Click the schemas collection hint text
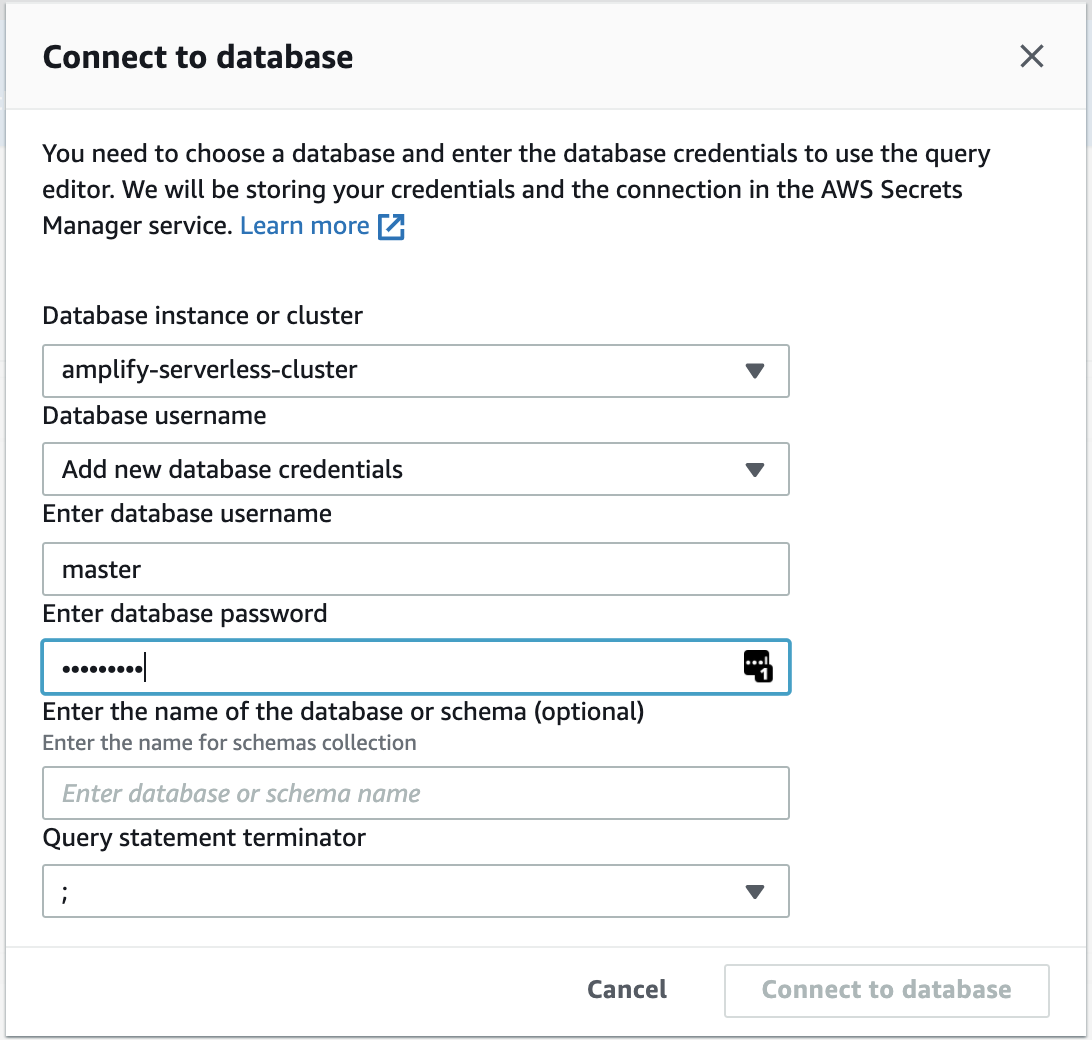This screenshot has width=1092, height=1040. pyautogui.click(x=229, y=743)
